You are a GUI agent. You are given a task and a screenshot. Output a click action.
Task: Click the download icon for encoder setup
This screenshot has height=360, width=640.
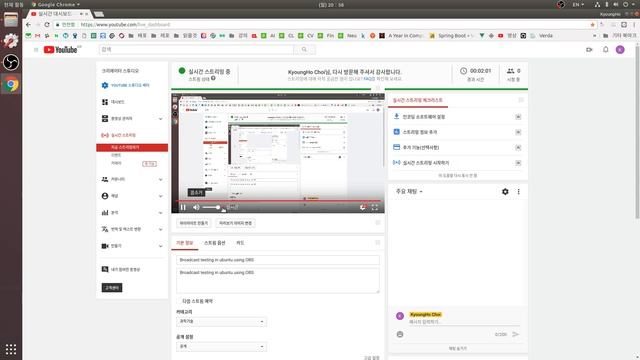coord(396,116)
